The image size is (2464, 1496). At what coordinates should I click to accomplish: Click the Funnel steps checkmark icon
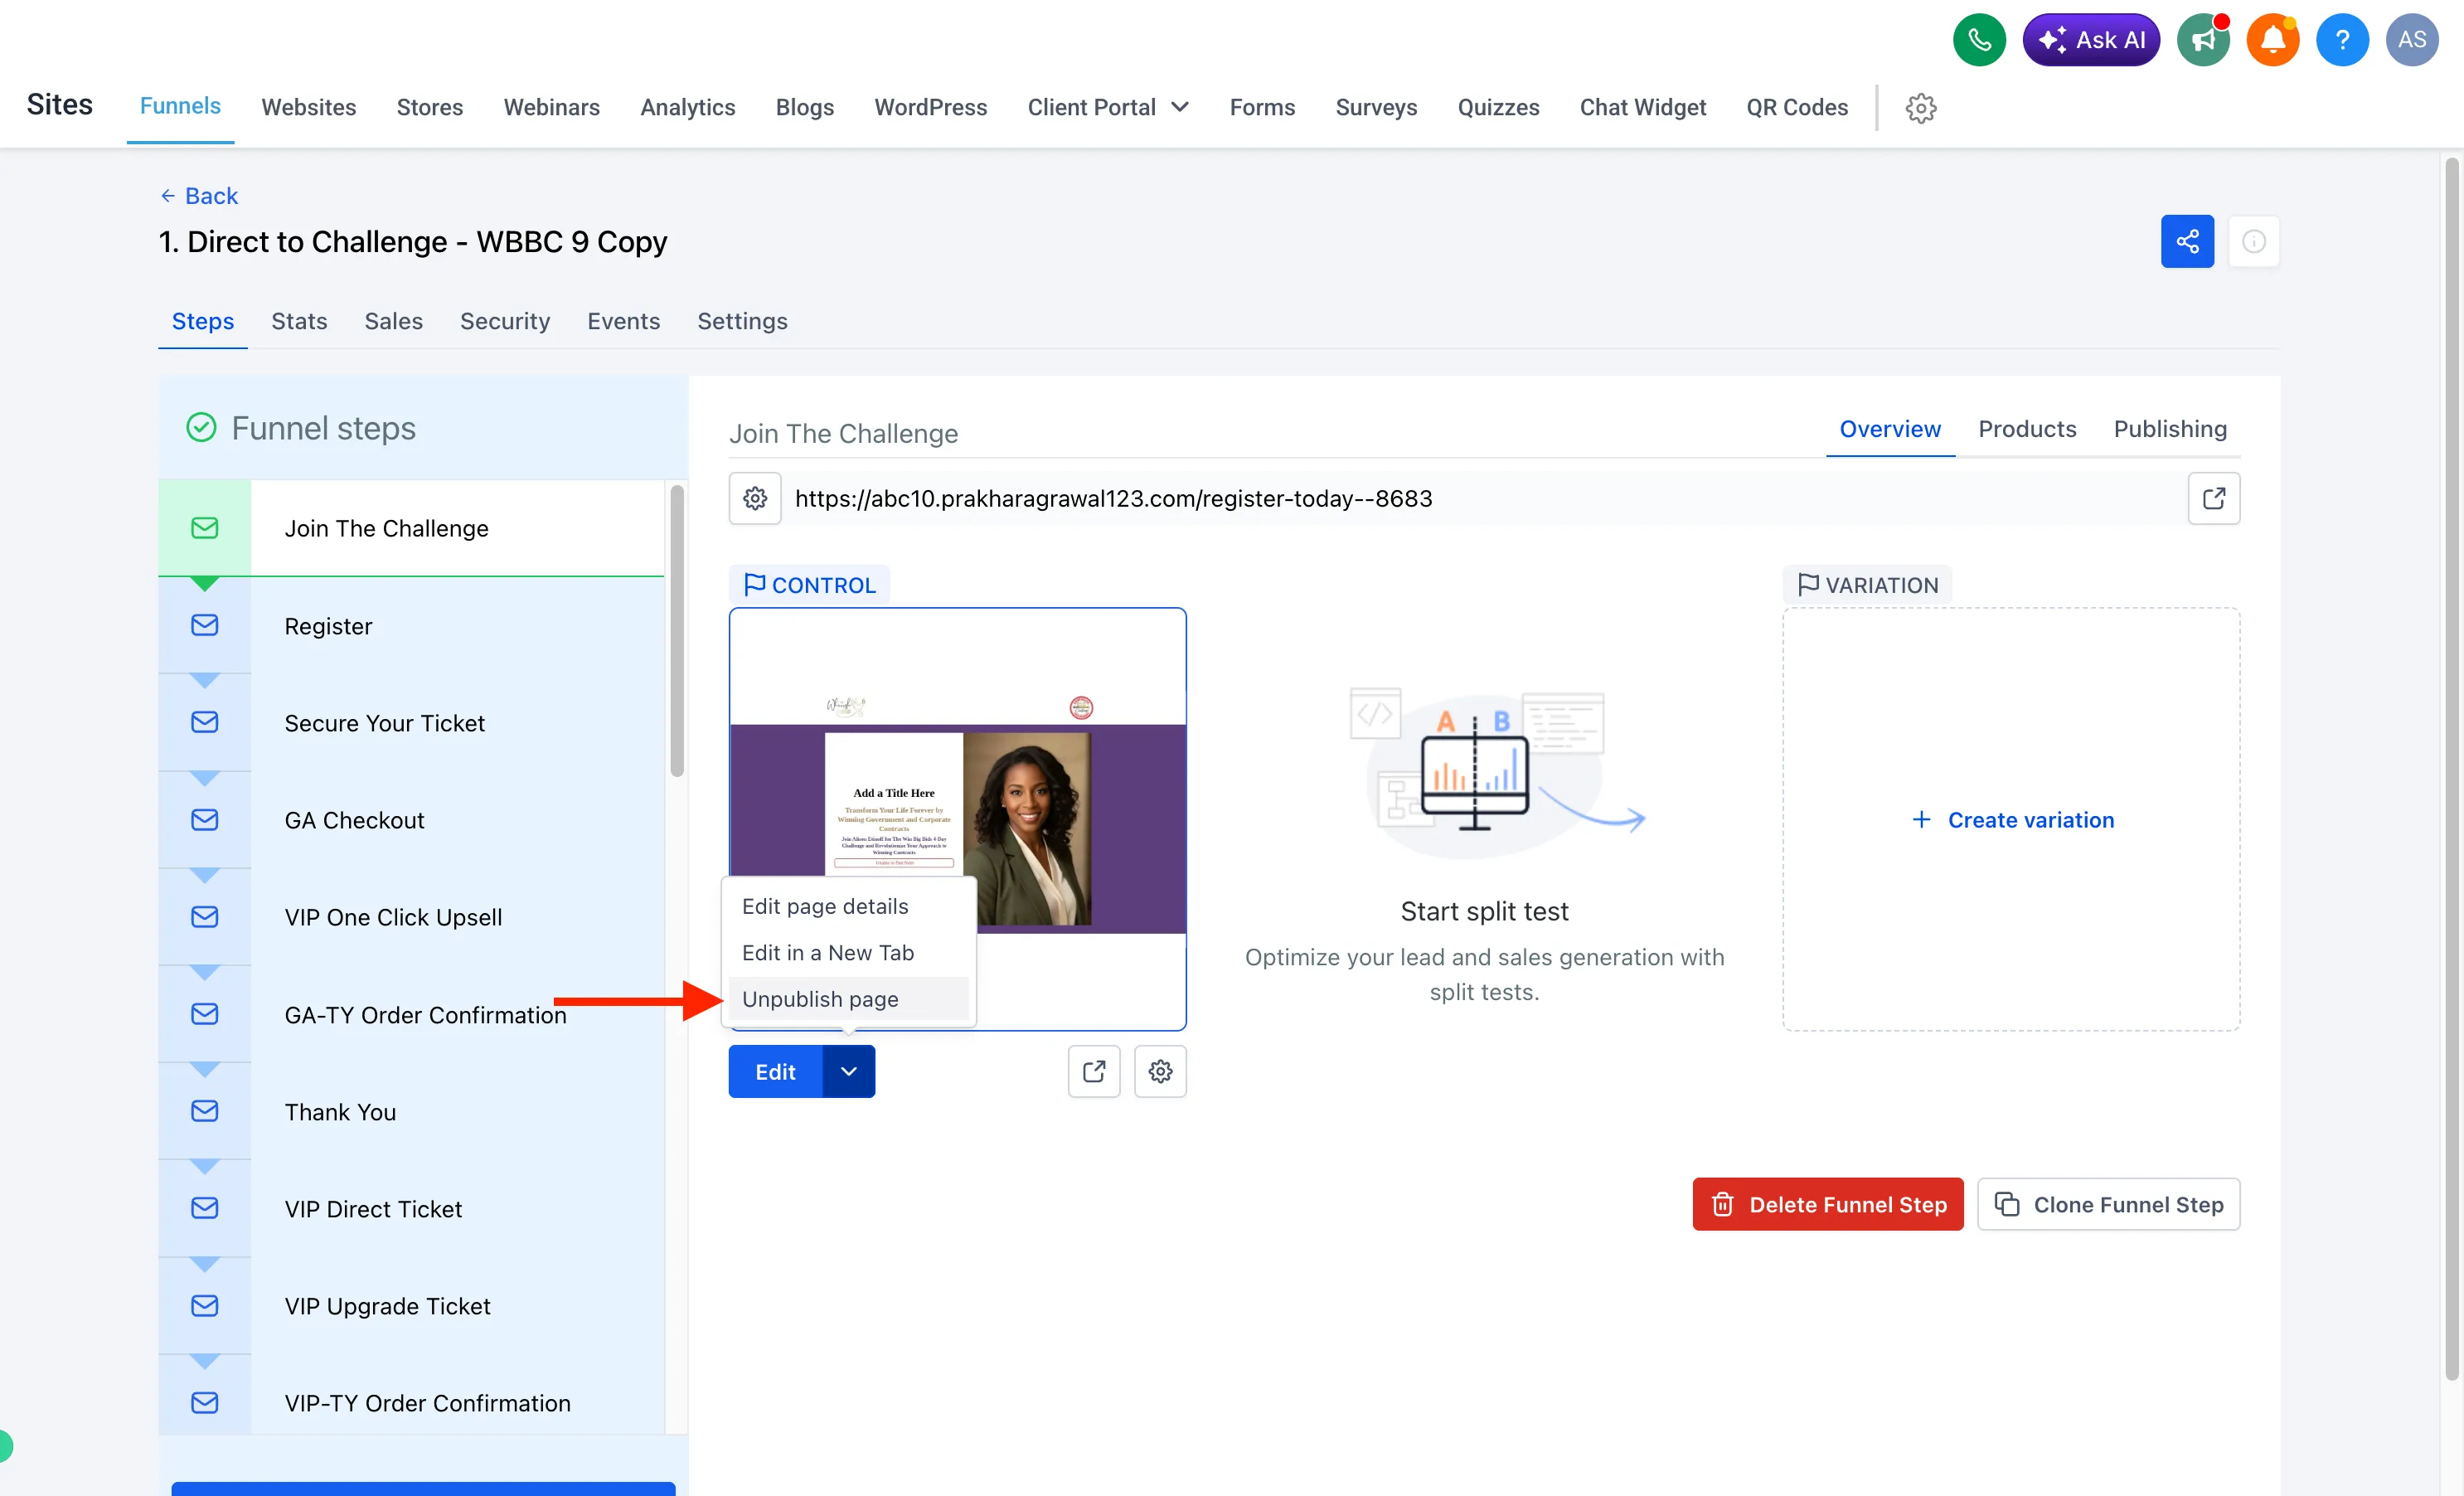tap(201, 428)
